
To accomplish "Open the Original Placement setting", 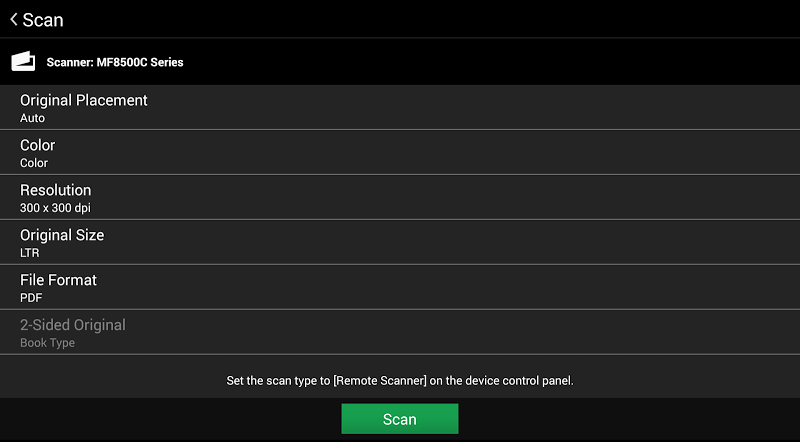I will tap(400, 108).
